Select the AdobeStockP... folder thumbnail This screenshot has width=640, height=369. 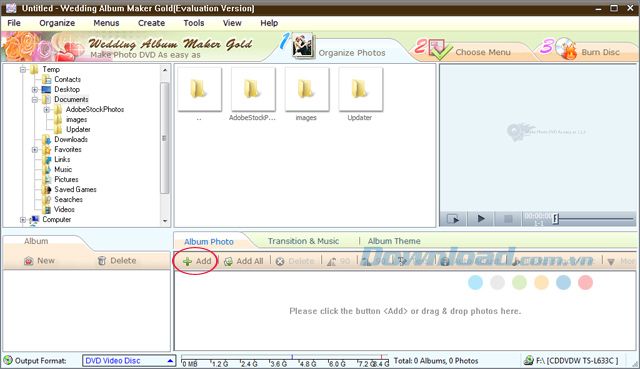pos(253,89)
